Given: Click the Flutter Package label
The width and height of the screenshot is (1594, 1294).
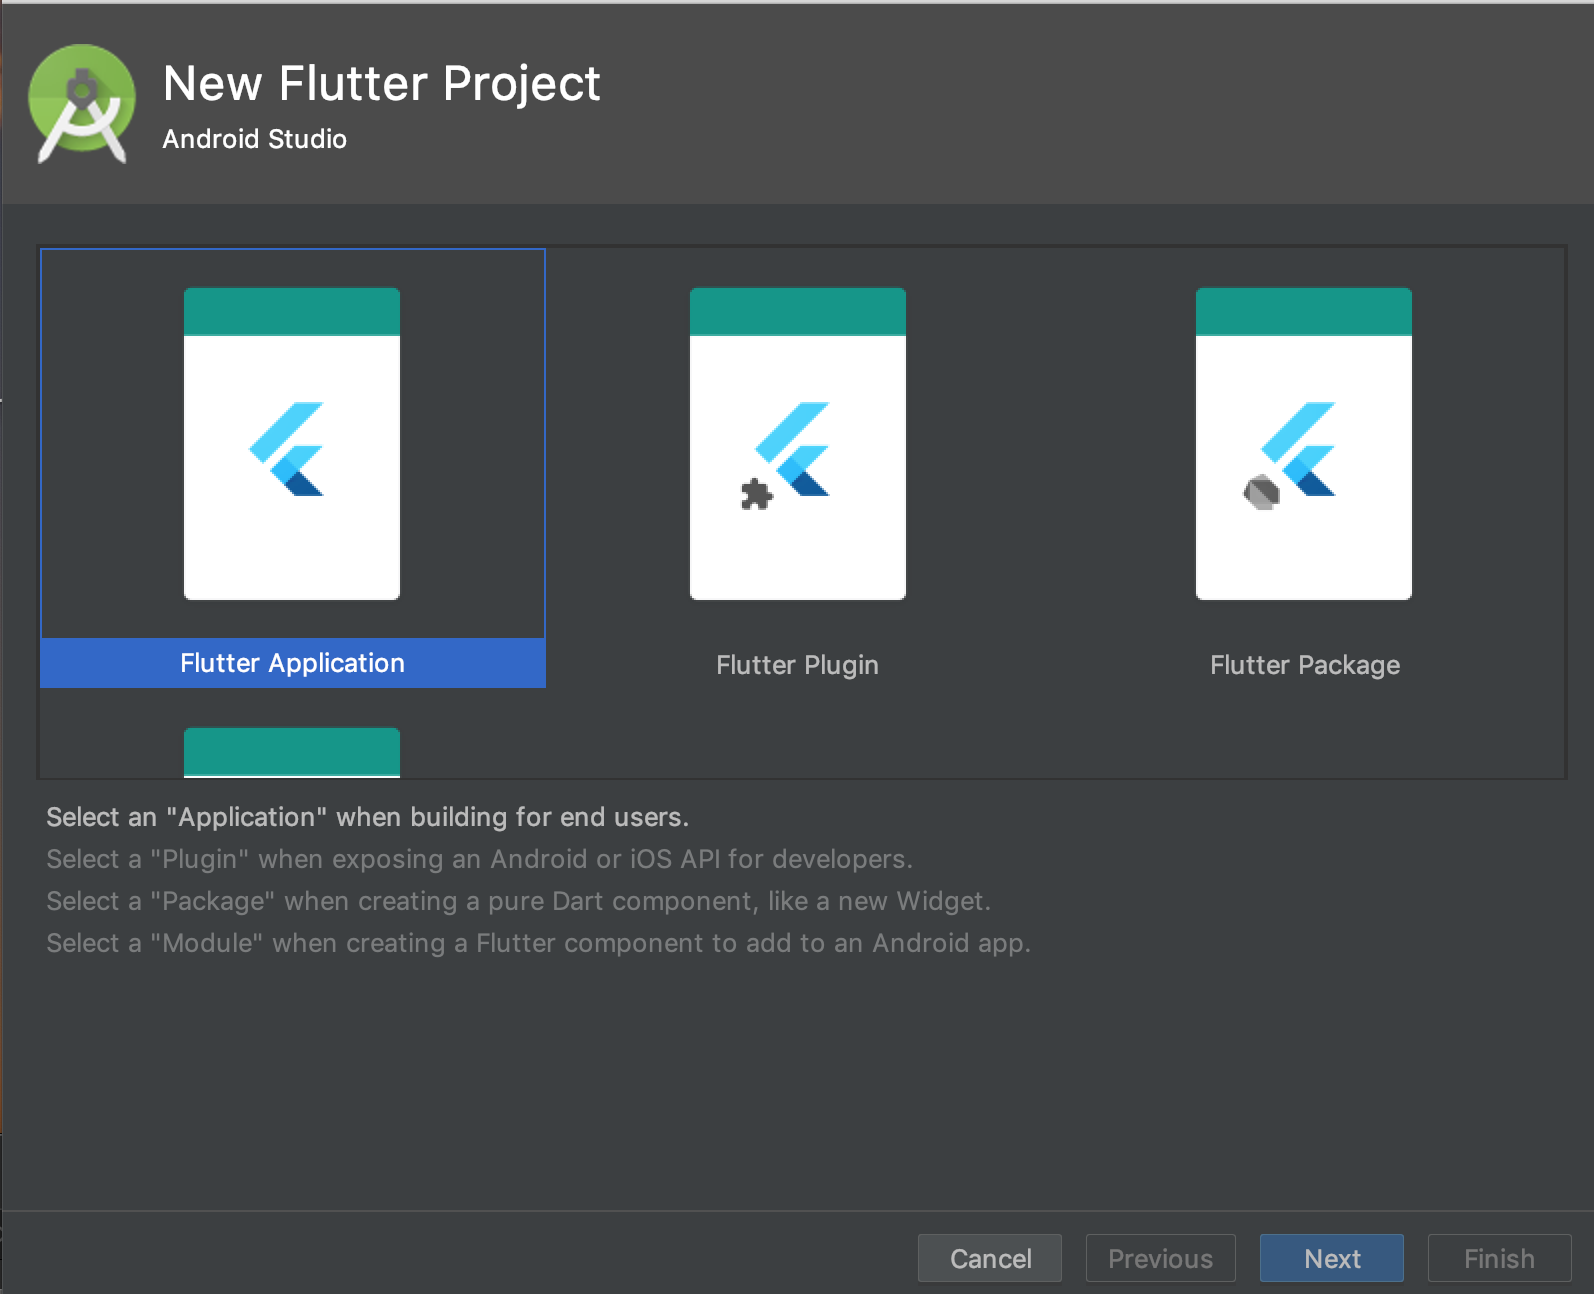Looking at the screenshot, I should click(1305, 665).
